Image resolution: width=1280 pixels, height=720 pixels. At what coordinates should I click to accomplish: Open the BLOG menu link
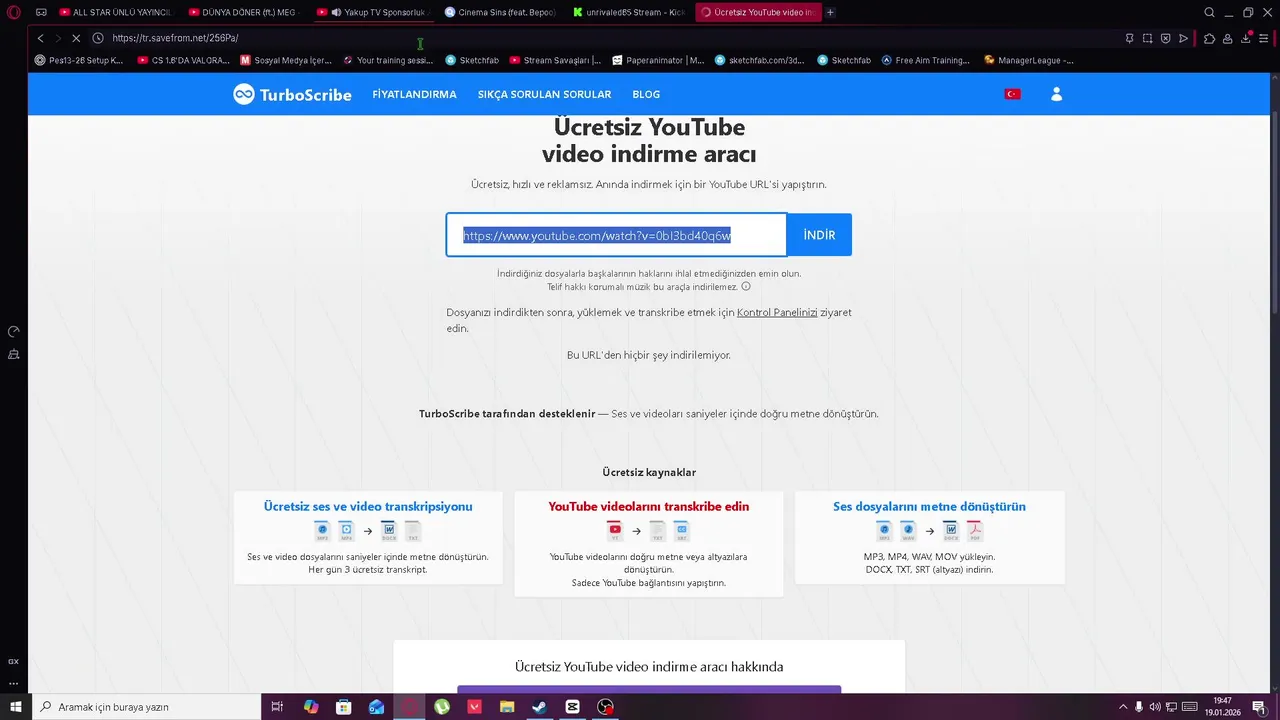point(646,94)
